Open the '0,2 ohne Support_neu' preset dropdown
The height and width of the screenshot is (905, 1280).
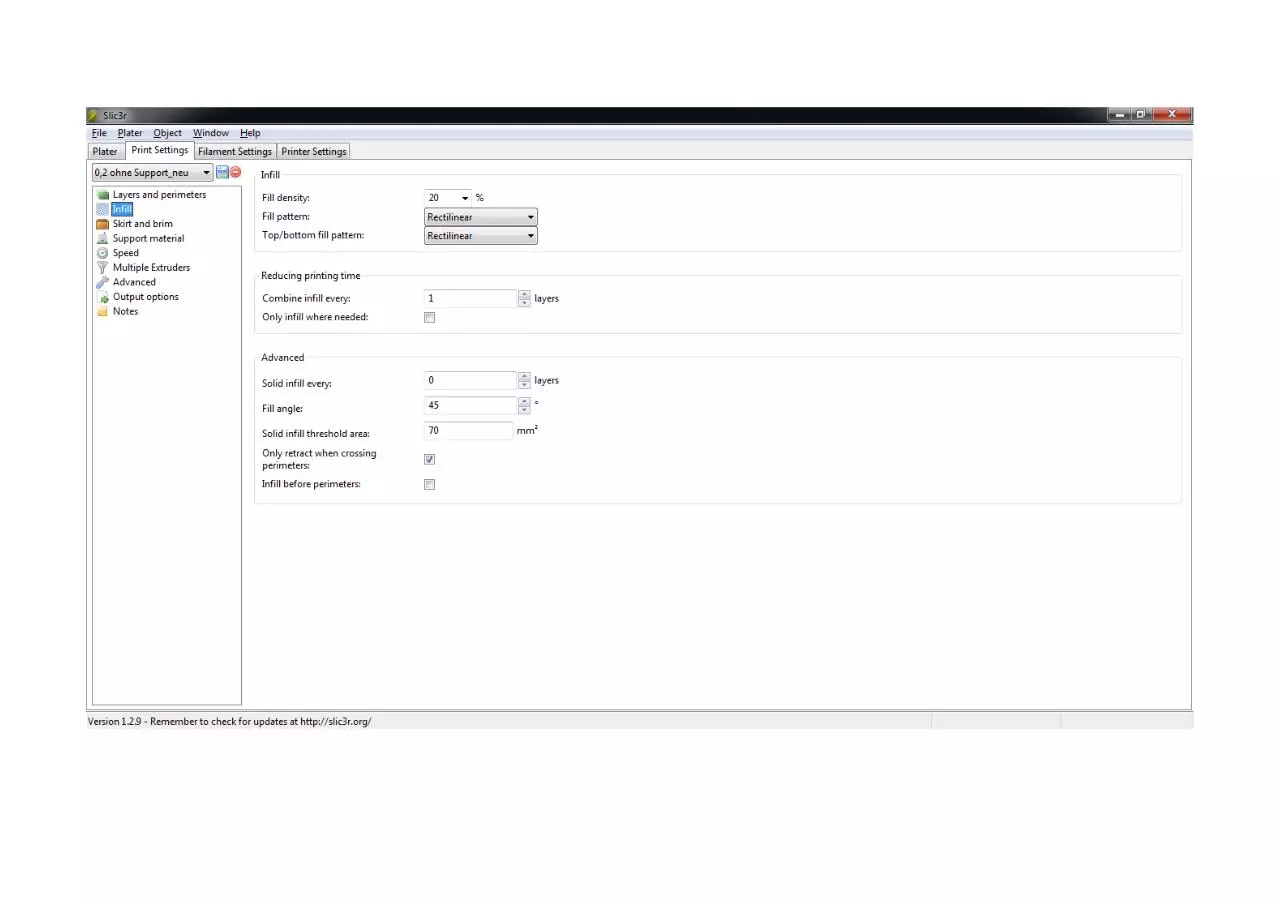click(x=153, y=173)
